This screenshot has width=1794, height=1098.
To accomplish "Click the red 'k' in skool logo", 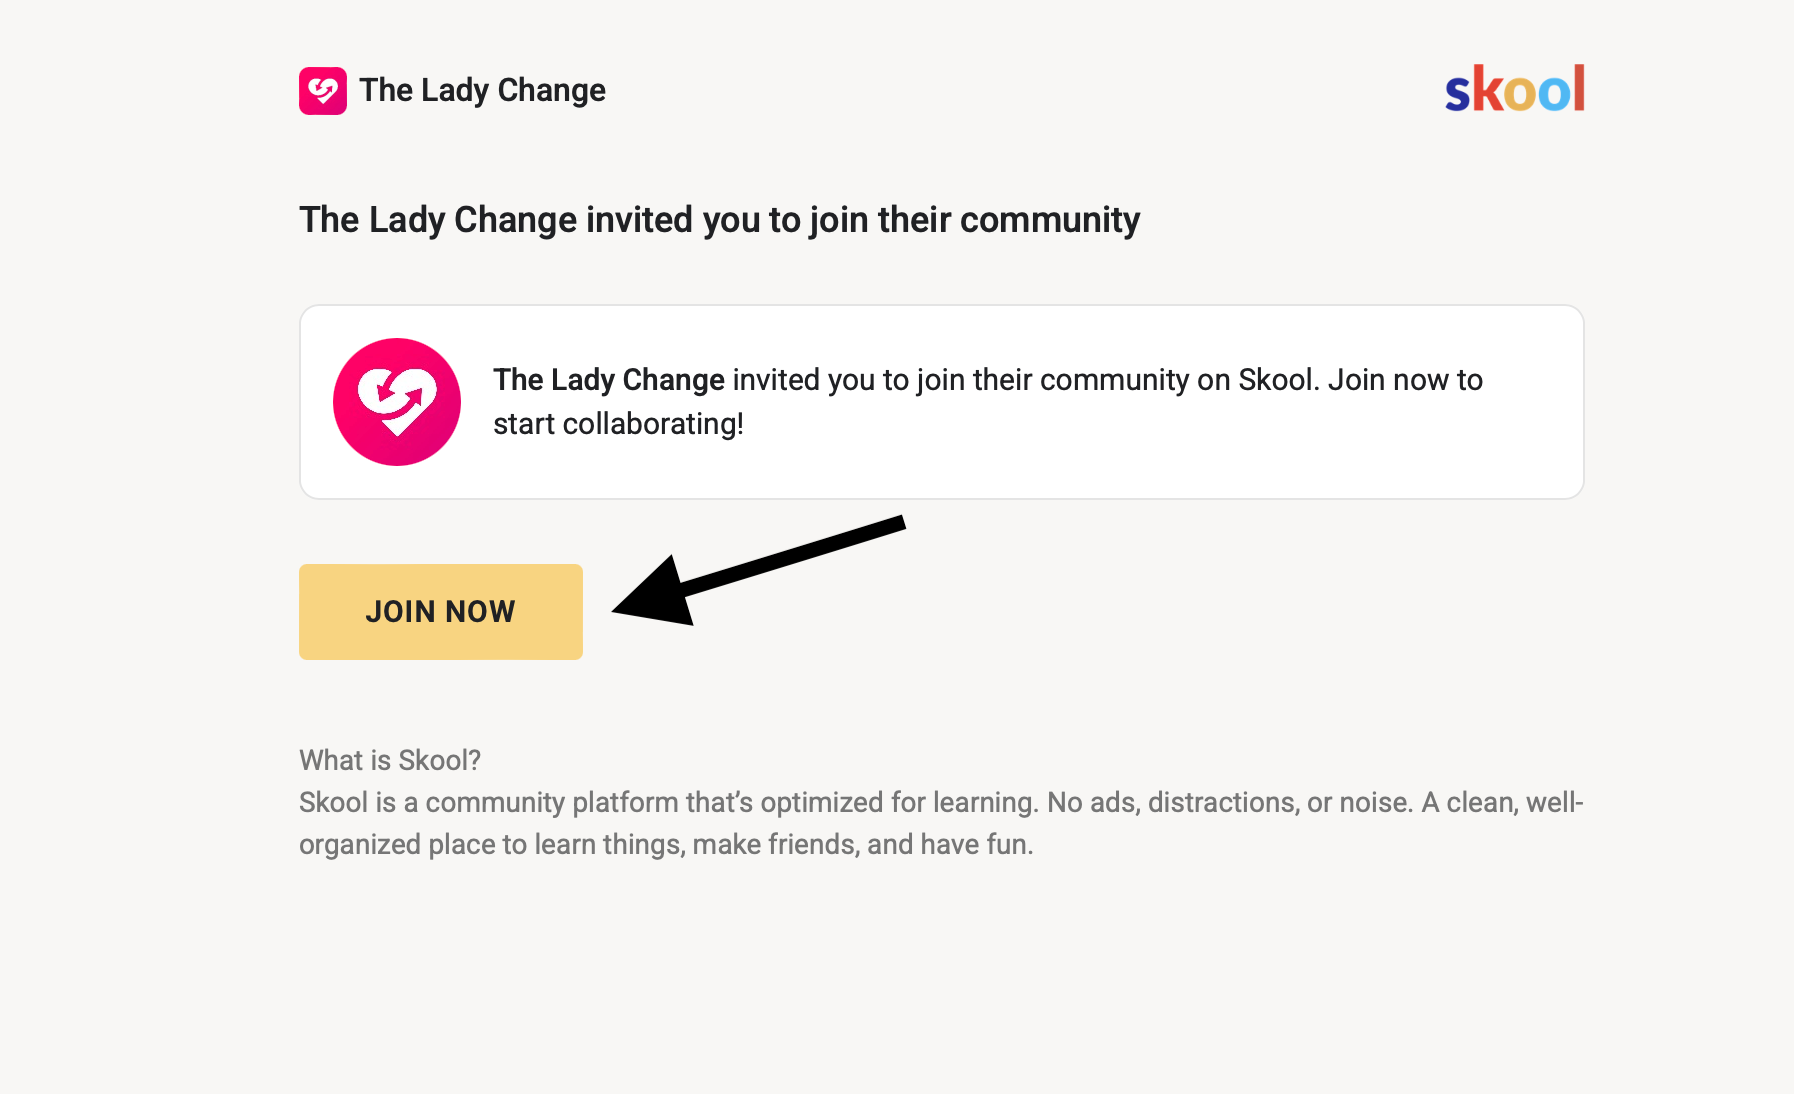I will [1486, 90].
